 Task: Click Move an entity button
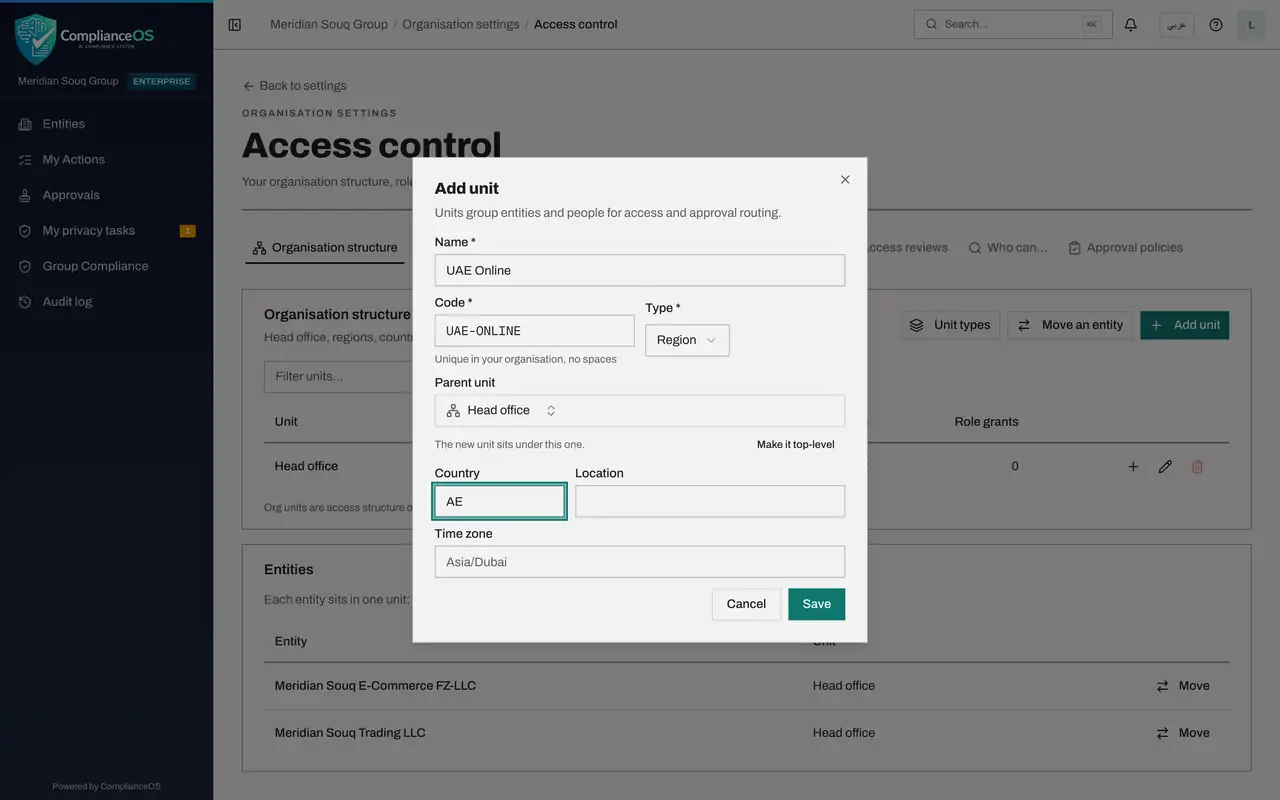[x=1069, y=325]
